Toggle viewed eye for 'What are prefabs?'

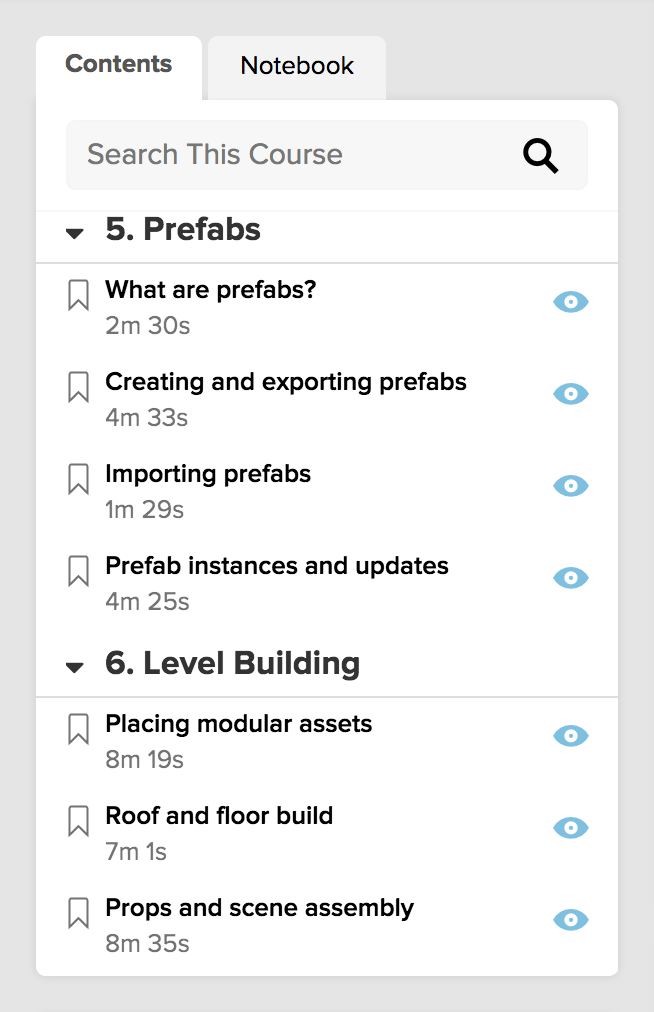(571, 301)
